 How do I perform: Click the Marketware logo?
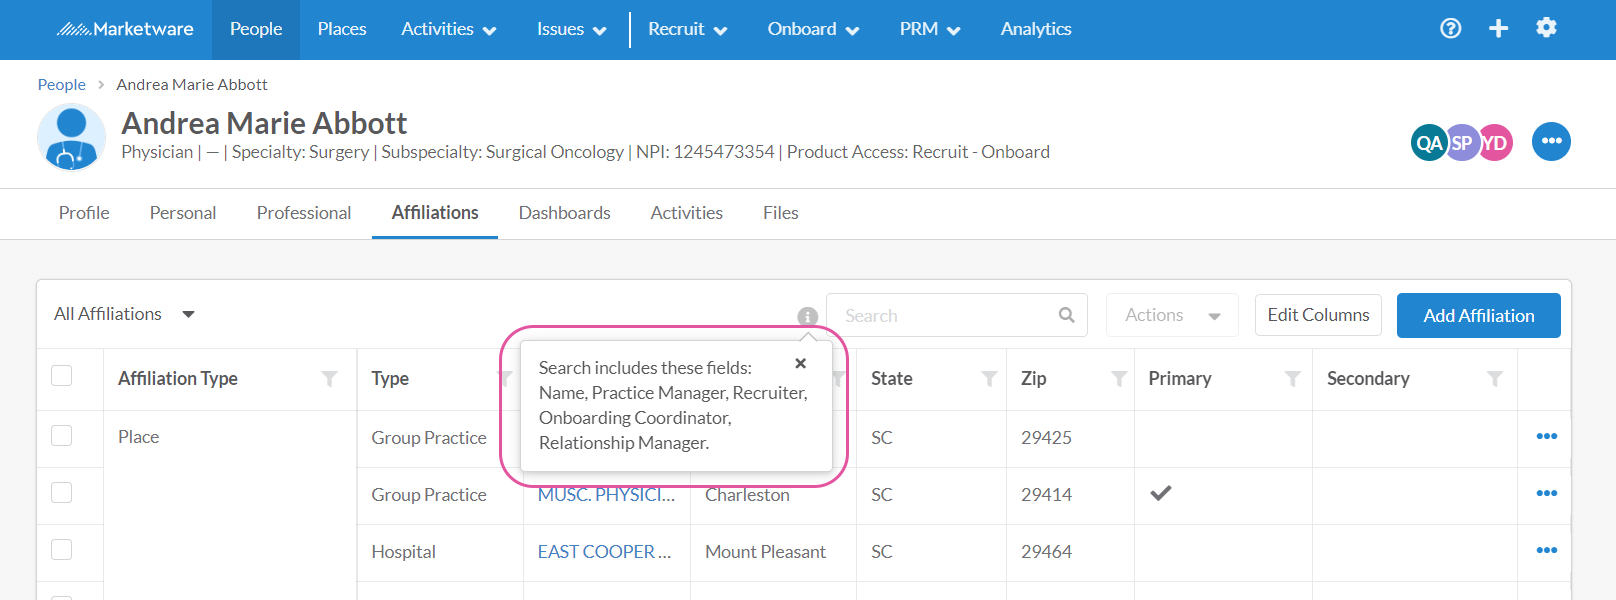pos(125,29)
